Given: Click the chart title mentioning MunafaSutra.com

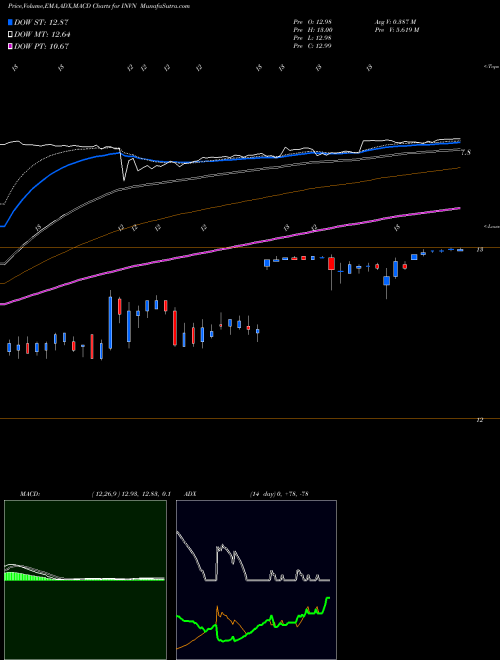Looking at the screenshot, I should [x=99, y=6].
